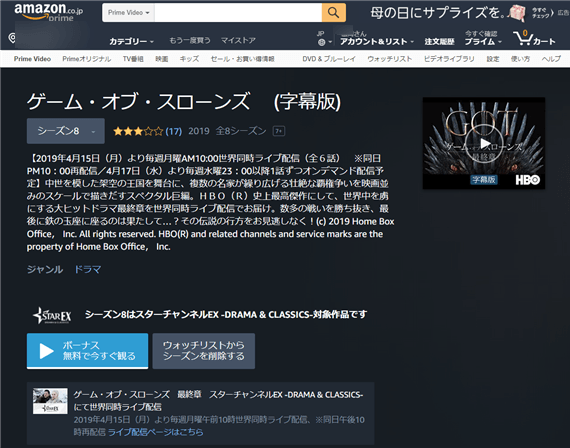Screen dimensions: 570x448
Task: Click the HBO logo on the thumbnail
Action: click(x=527, y=180)
